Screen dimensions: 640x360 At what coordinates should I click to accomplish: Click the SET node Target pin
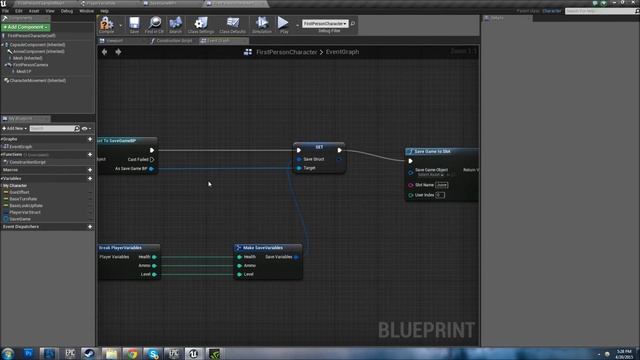[x=299, y=168]
